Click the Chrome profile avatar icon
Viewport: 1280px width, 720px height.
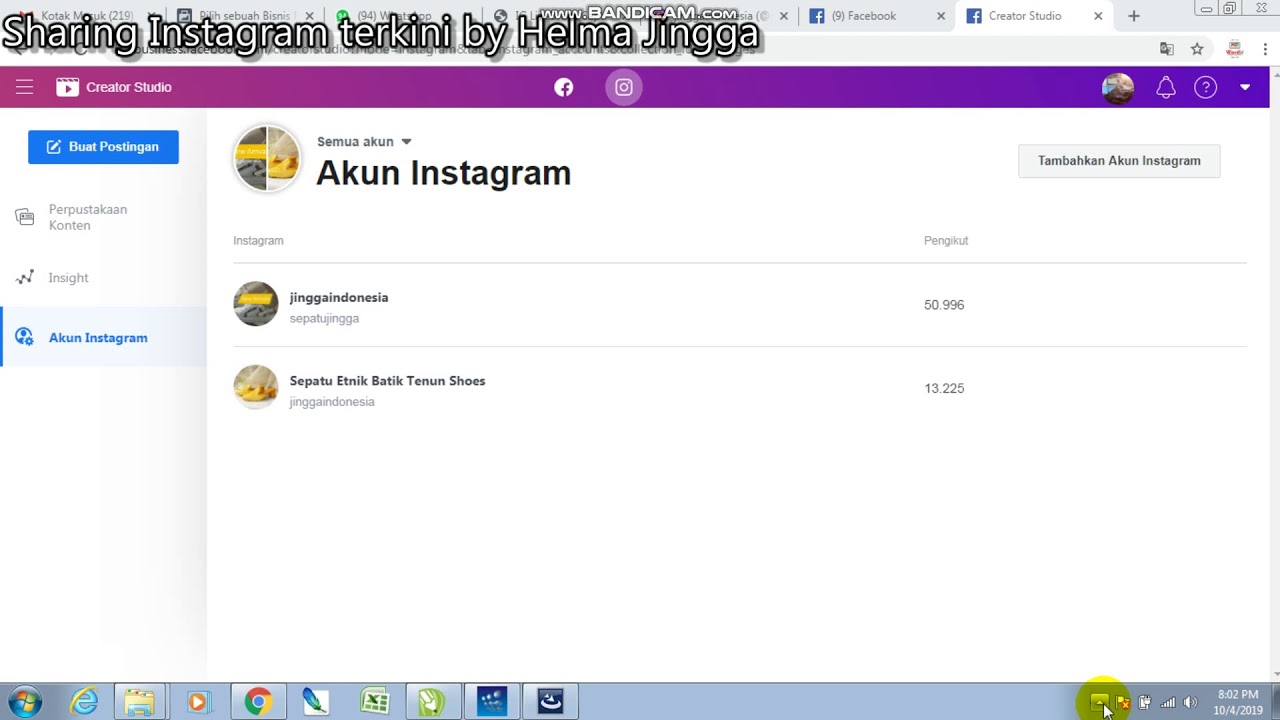1234,49
